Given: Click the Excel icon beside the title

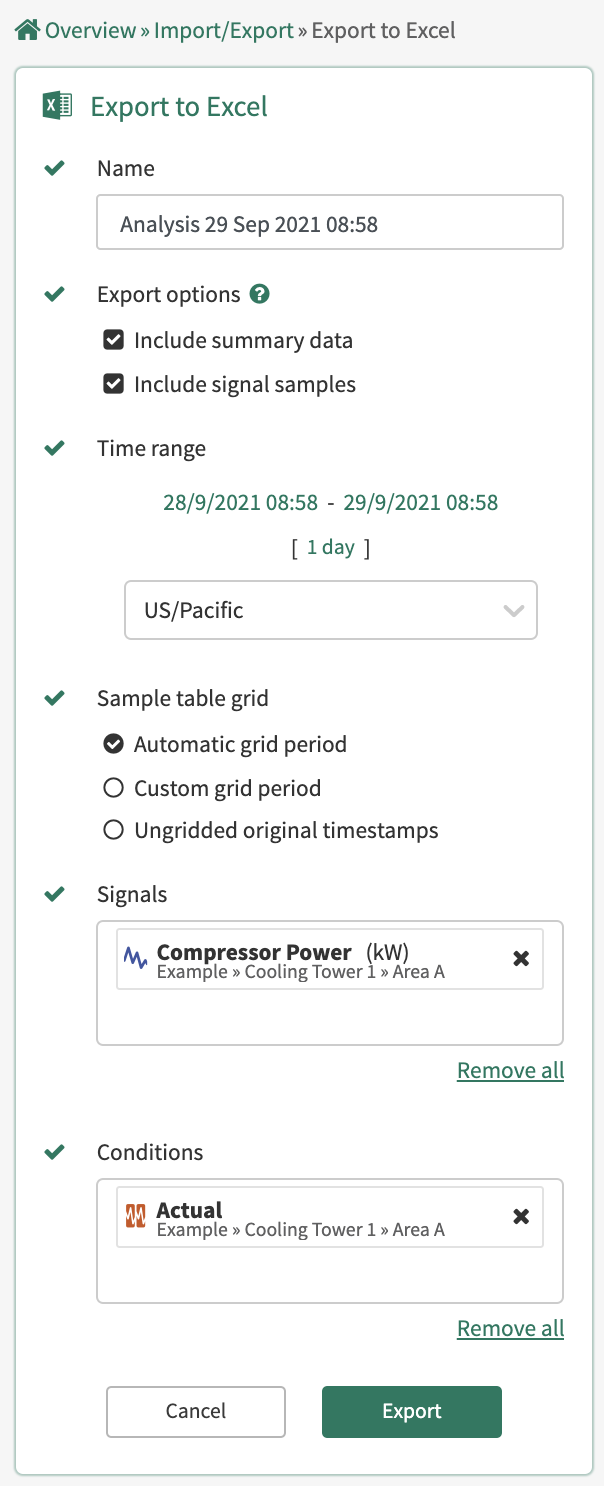Looking at the screenshot, I should point(57,106).
